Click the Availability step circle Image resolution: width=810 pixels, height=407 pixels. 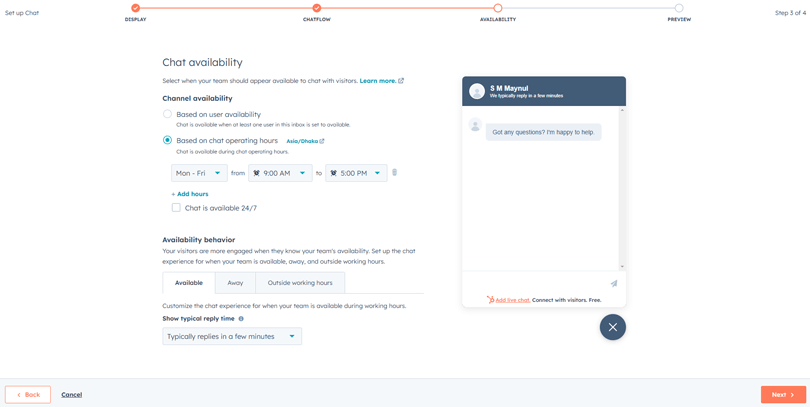point(497,8)
